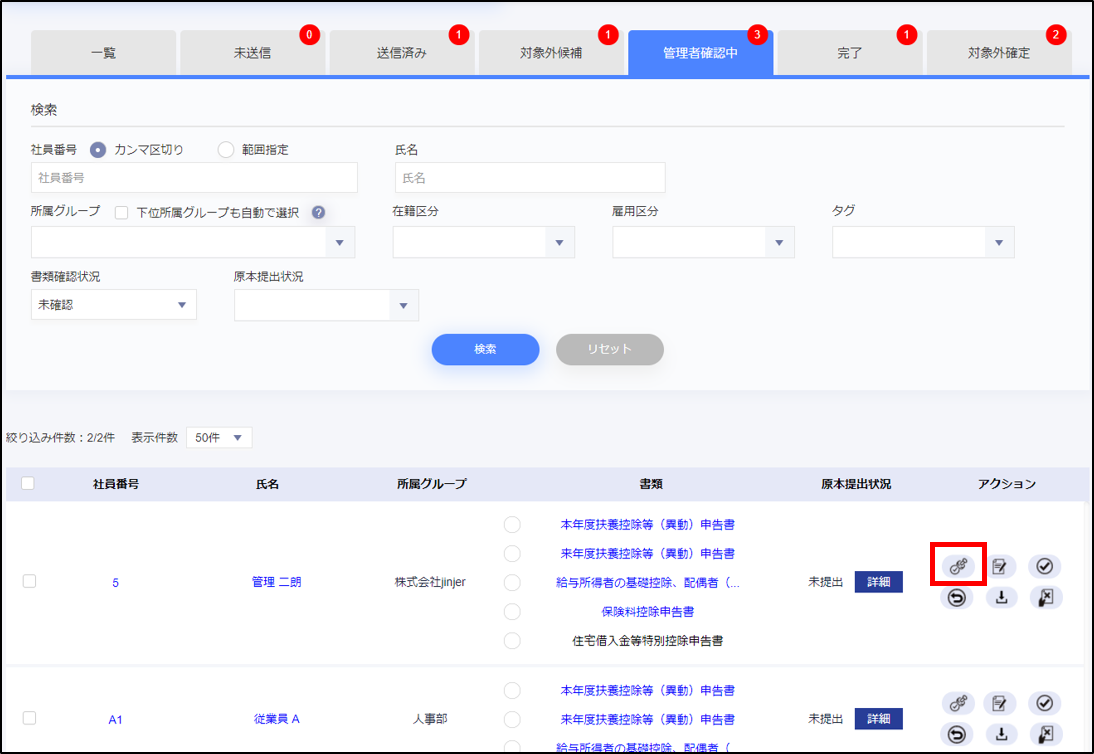Click the 原本提出状況 column header
The width and height of the screenshot is (1094, 754).
pos(855,483)
